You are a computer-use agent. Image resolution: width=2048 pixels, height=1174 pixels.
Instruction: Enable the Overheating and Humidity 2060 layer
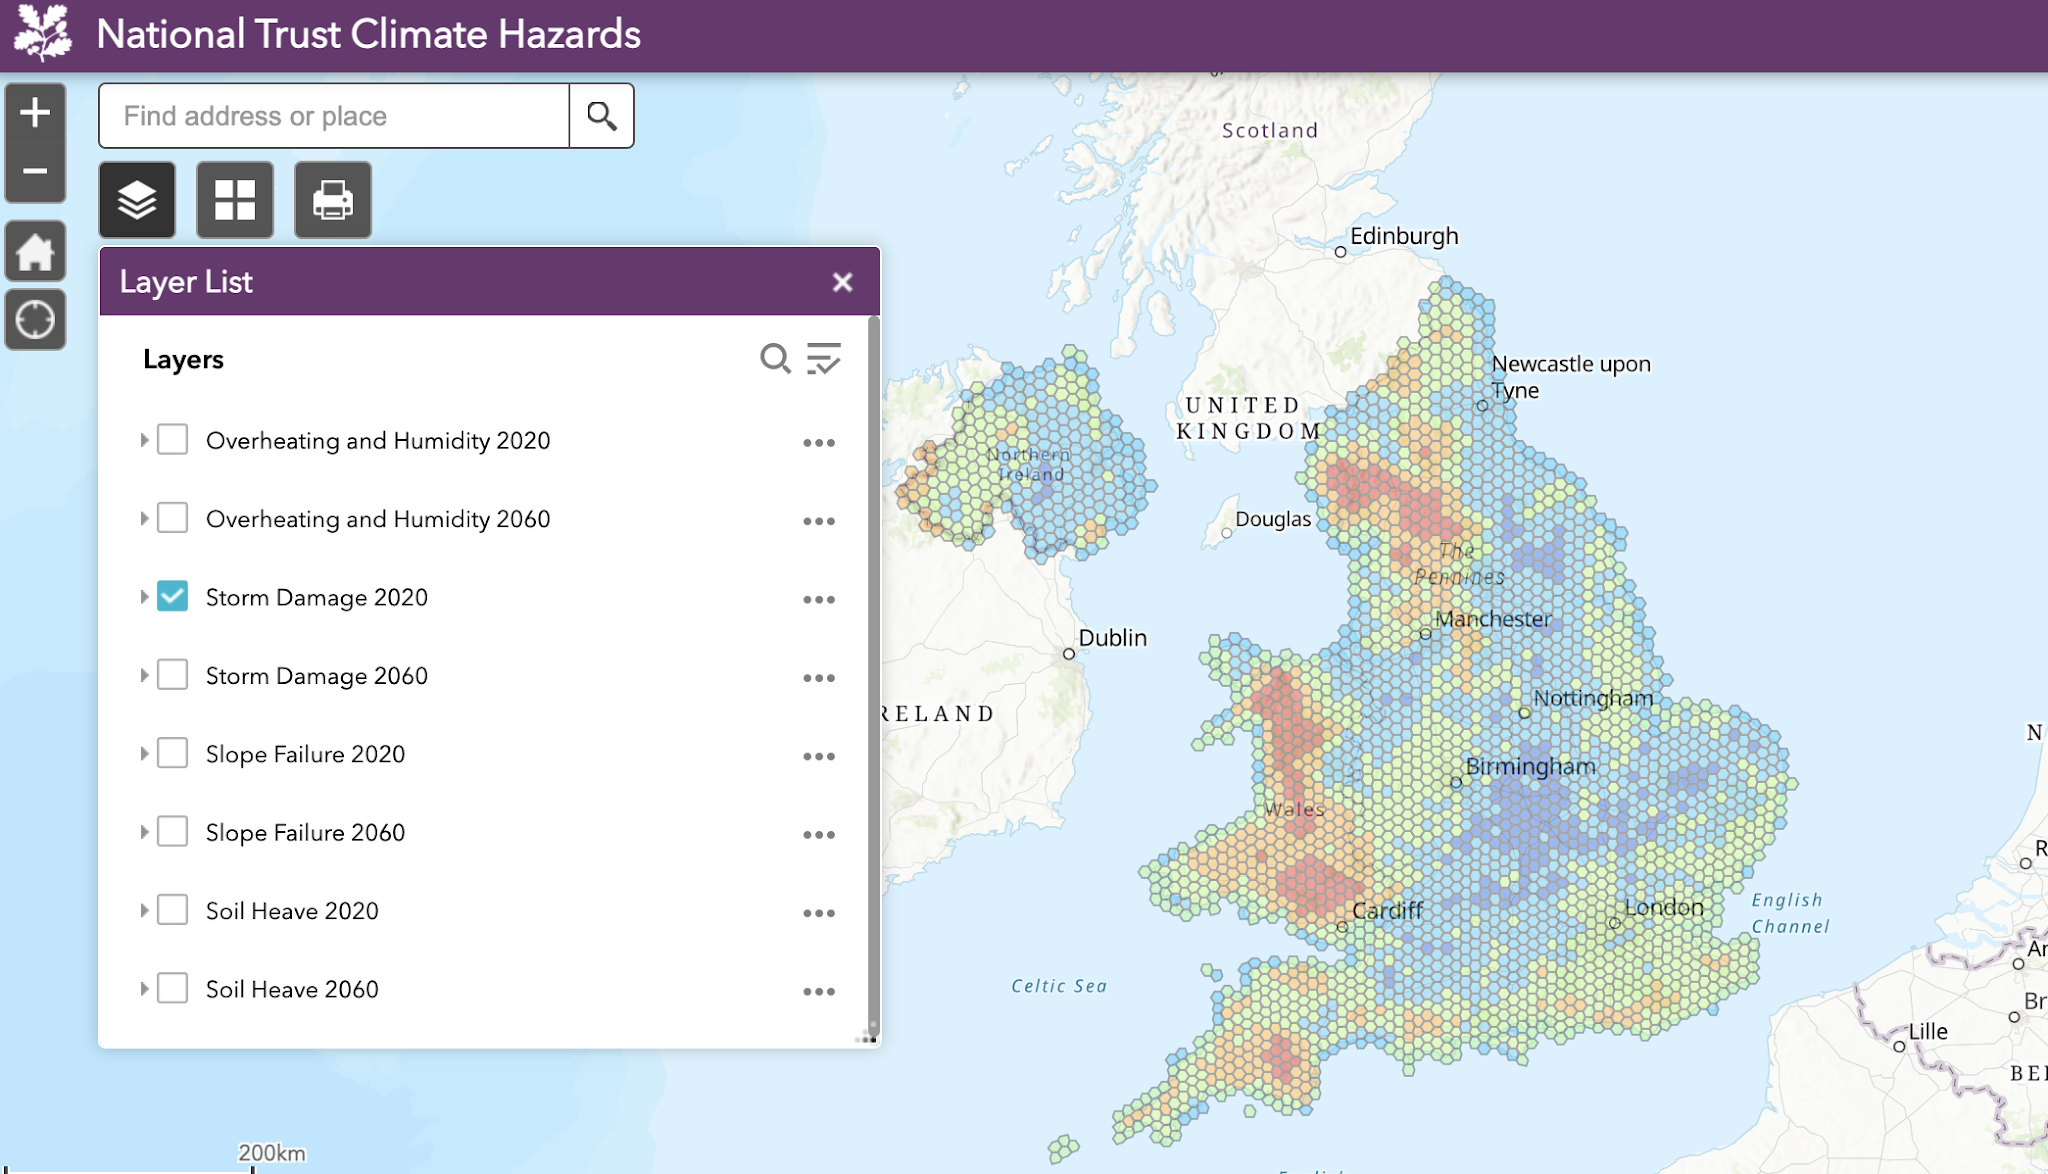[172, 517]
